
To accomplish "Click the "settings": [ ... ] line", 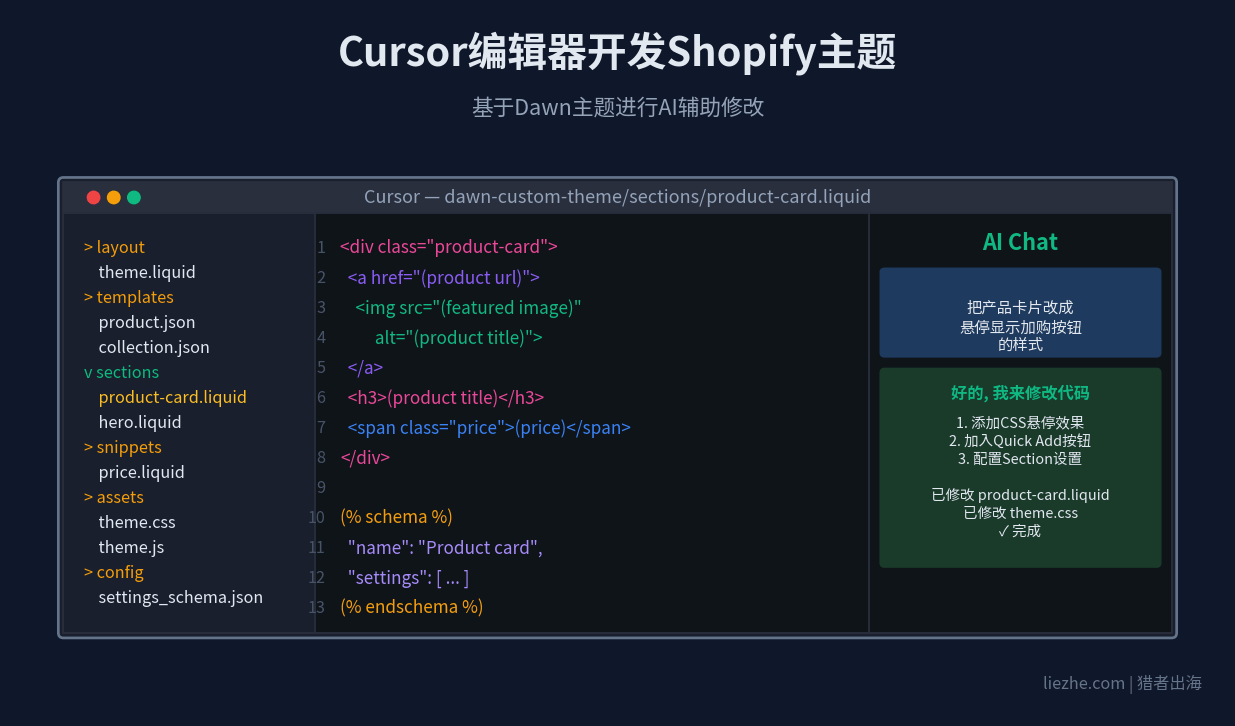I will (409, 577).
